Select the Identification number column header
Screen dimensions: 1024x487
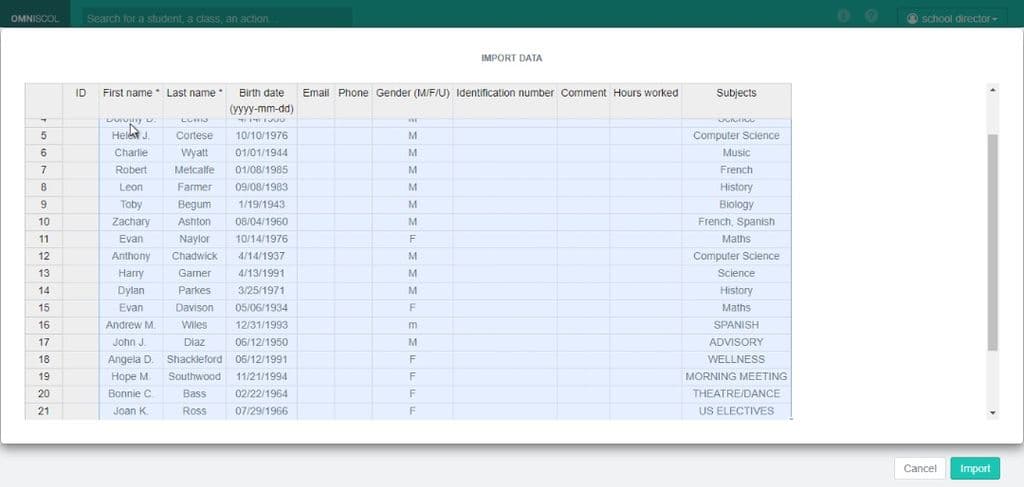[505, 101]
